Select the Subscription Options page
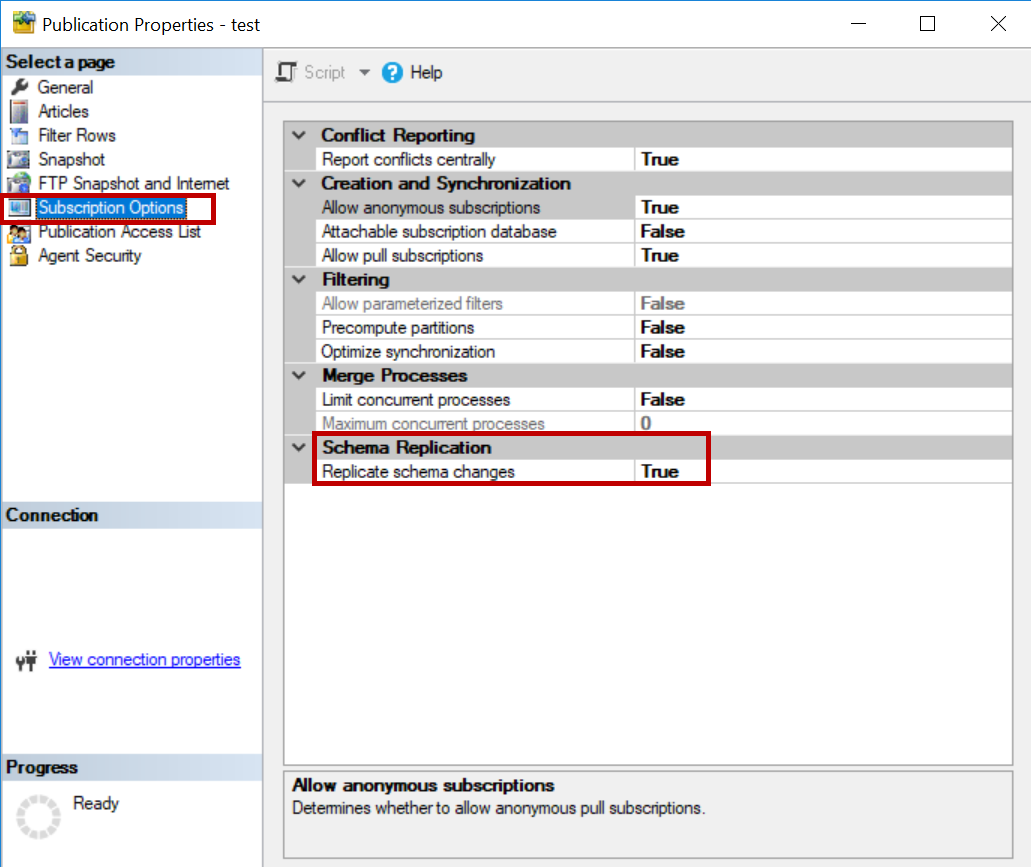The image size is (1031, 867). coord(110,208)
